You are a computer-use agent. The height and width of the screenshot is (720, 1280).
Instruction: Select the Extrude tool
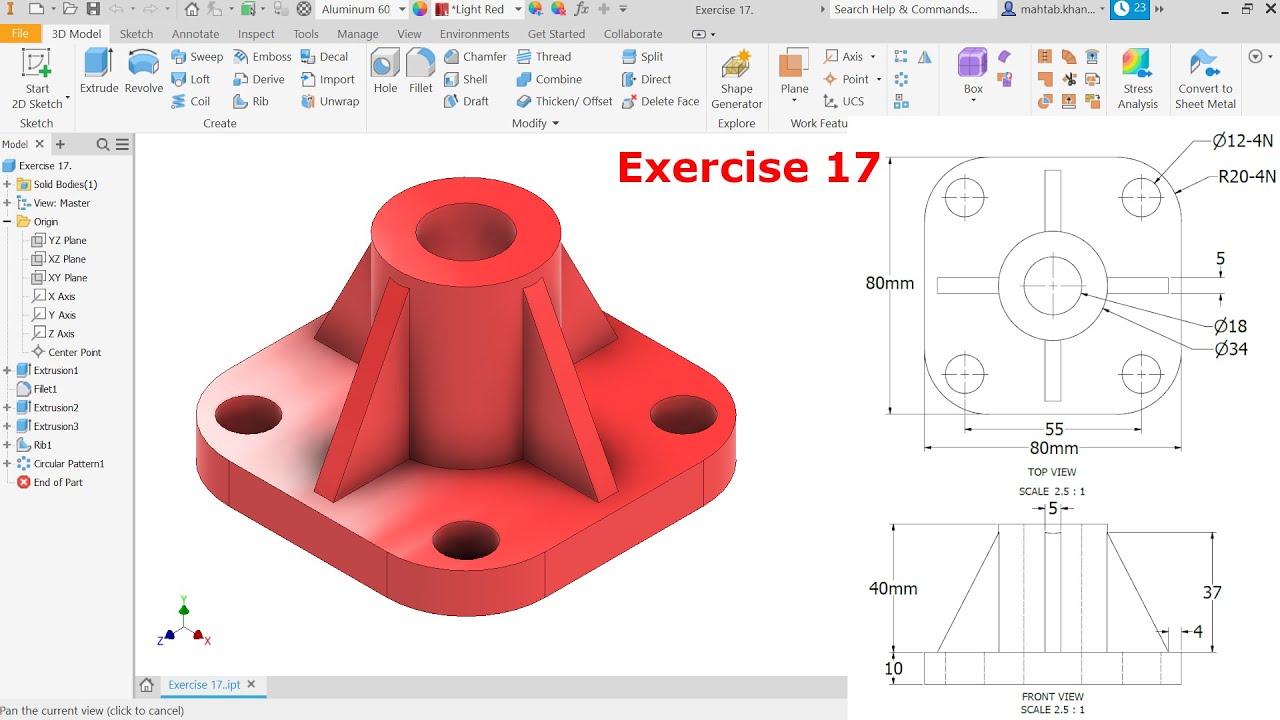[99, 71]
